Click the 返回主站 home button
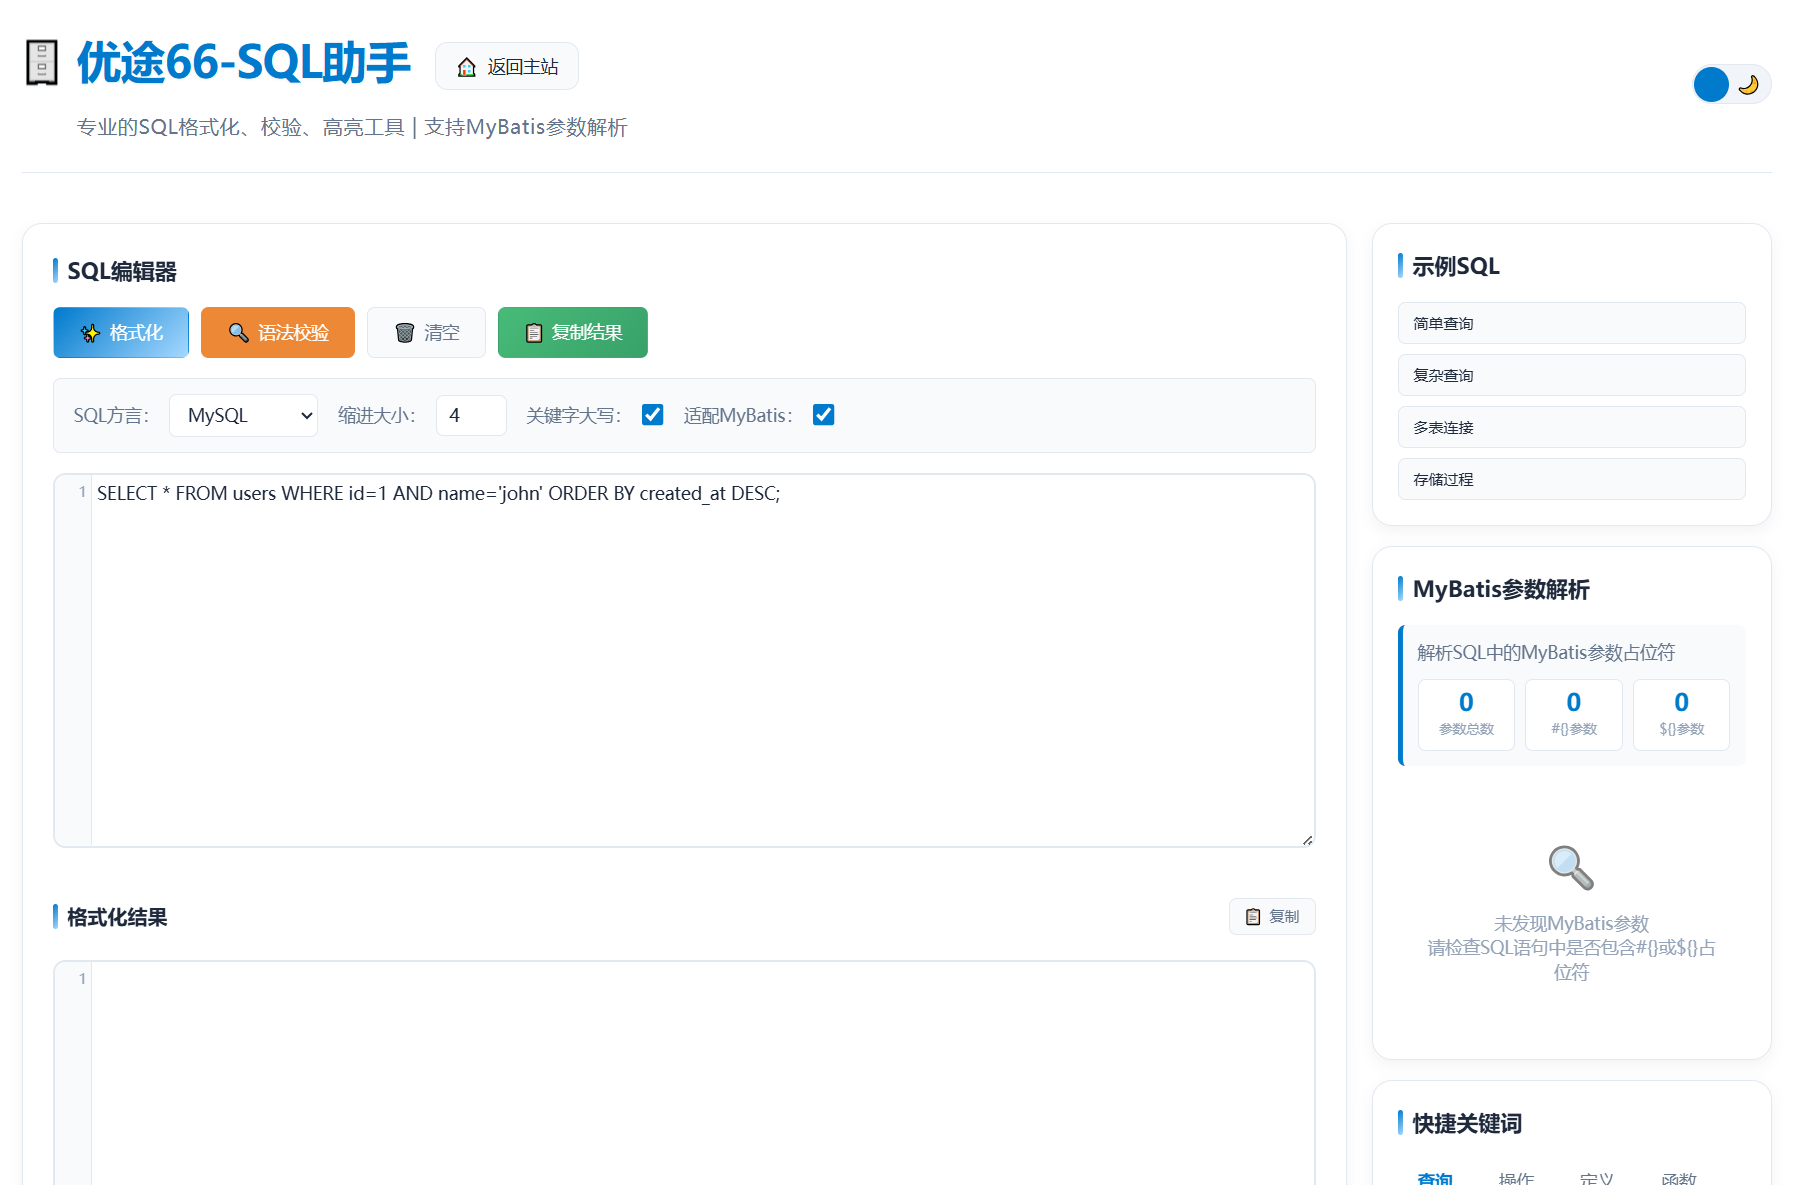Viewport: 1796px width, 1185px height. pos(507,66)
